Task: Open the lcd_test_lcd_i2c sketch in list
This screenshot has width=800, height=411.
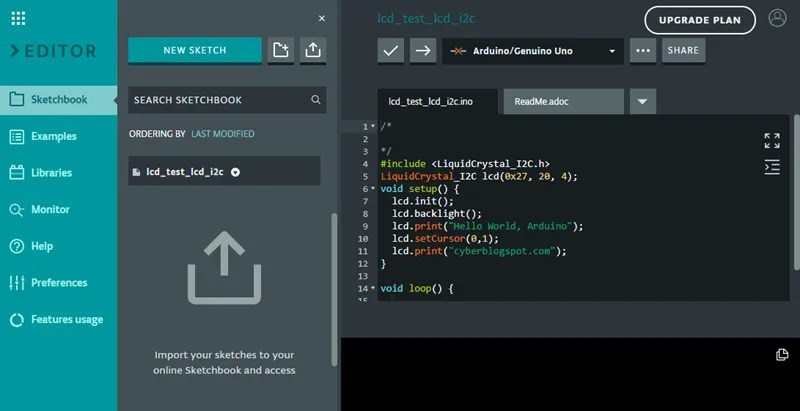Action: point(224,172)
